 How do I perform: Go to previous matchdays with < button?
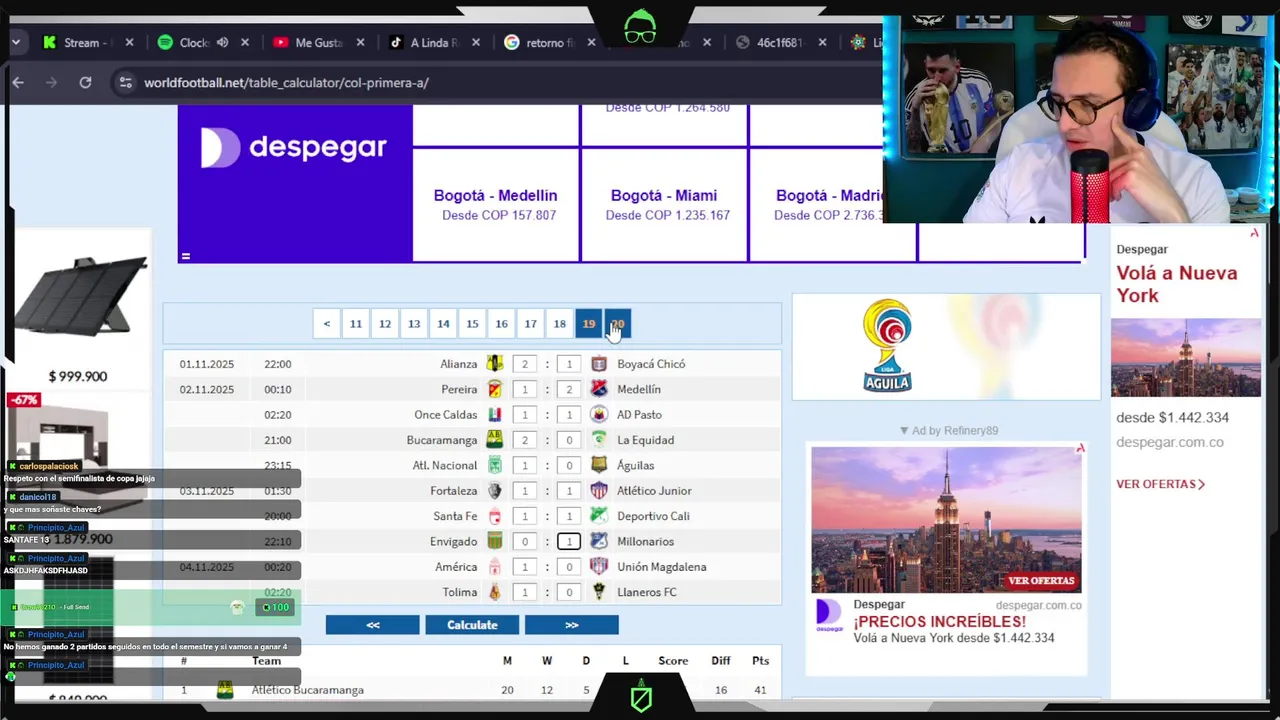pyautogui.click(x=327, y=324)
